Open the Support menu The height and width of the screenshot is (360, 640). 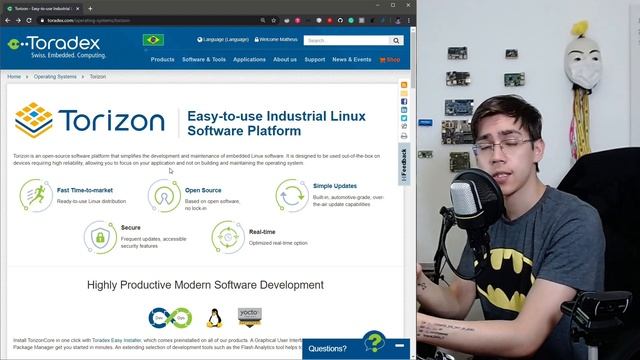tap(315, 60)
